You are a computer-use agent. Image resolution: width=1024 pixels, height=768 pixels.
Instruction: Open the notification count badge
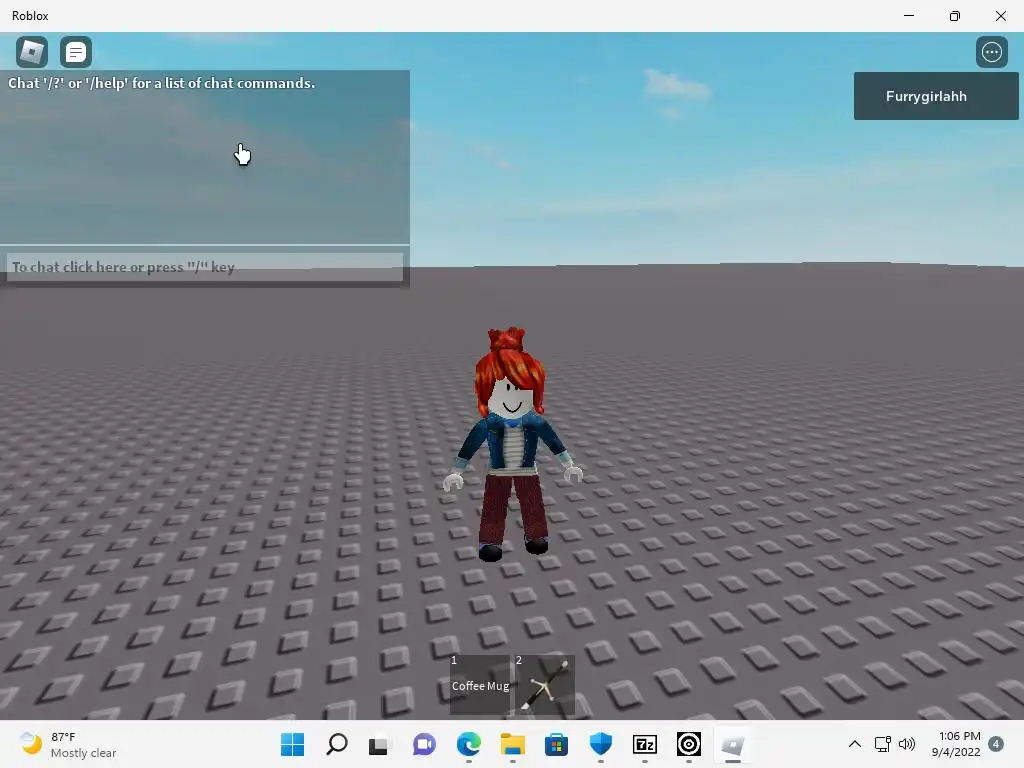pyautogui.click(x=996, y=744)
